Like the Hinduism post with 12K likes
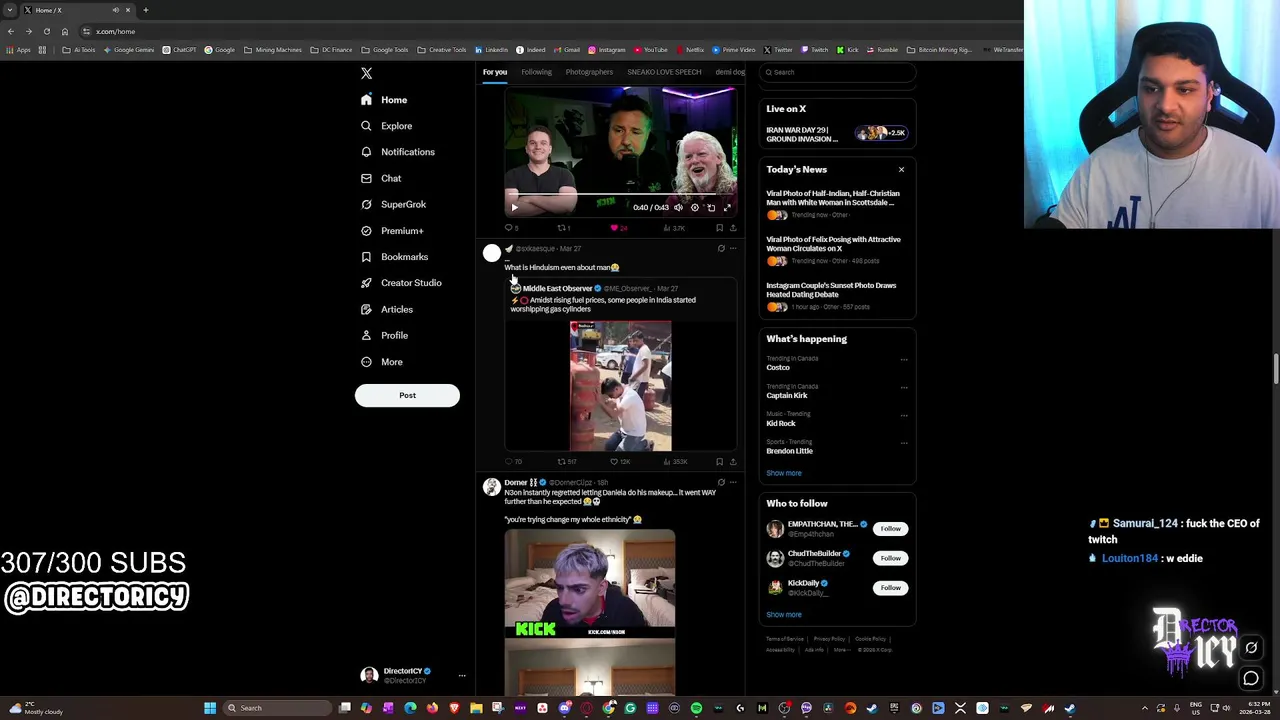 click(620, 462)
